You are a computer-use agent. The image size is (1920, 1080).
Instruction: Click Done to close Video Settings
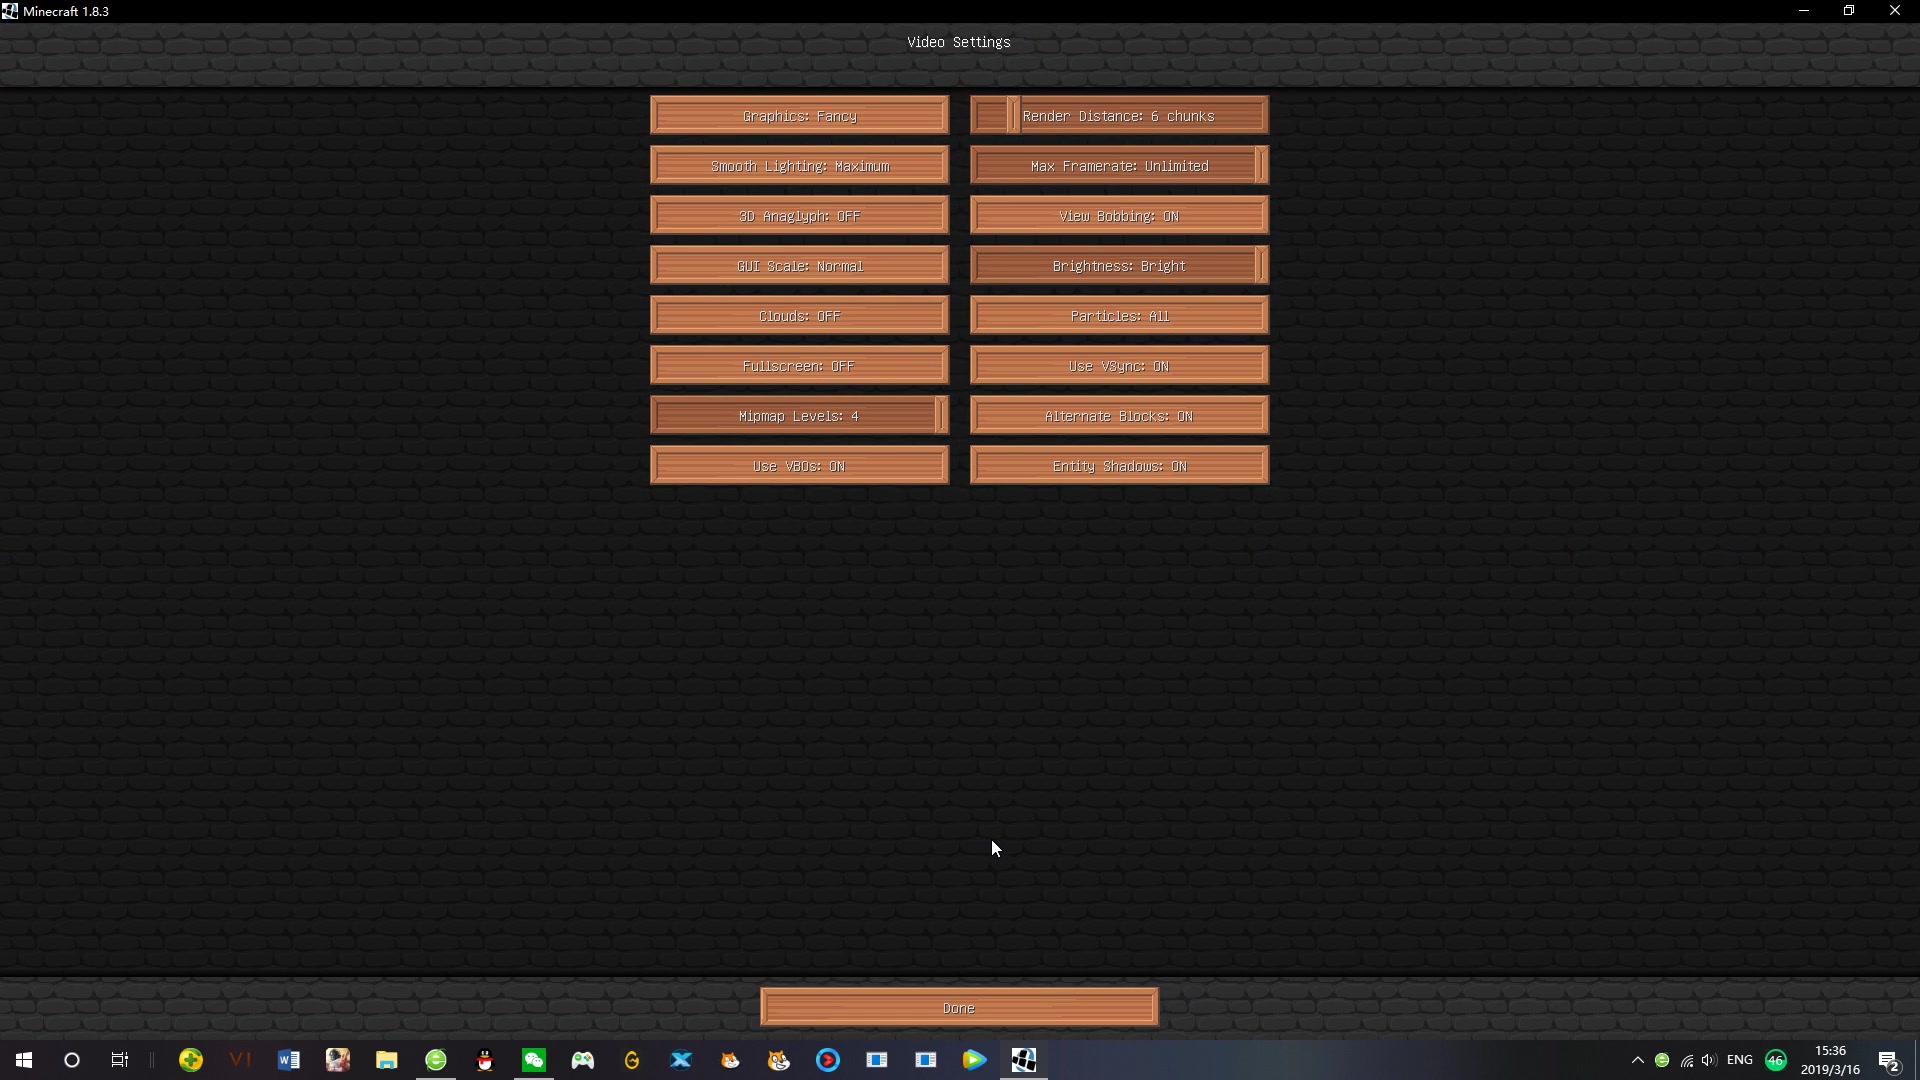959,1007
